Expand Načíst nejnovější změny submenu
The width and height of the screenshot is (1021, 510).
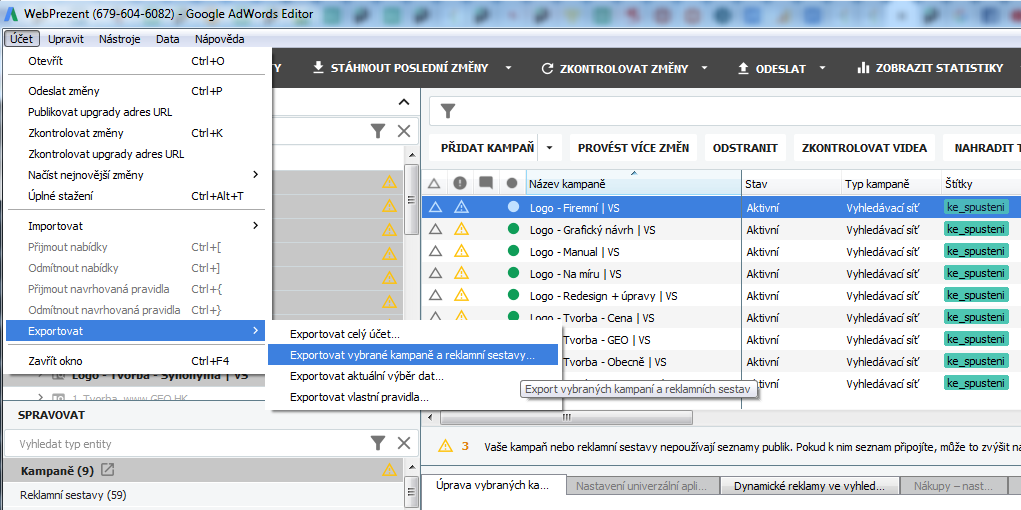pyautogui.click(x=135, y=175)
